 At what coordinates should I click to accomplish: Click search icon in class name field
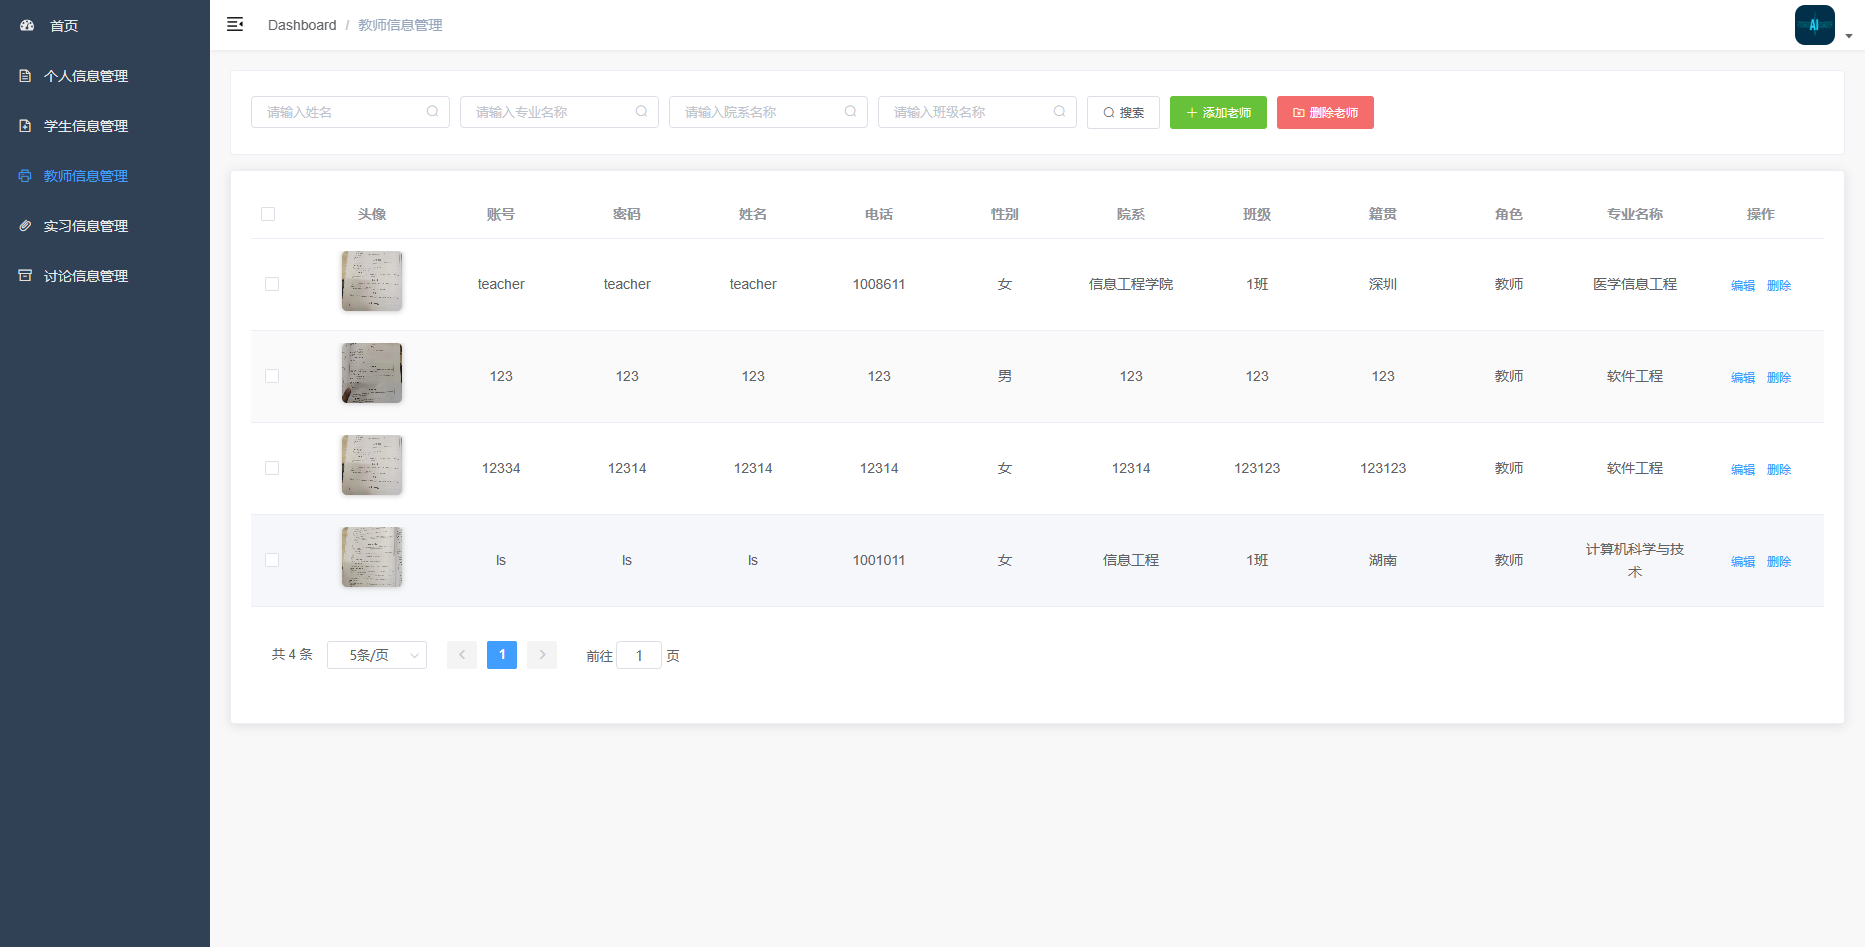1059,112
